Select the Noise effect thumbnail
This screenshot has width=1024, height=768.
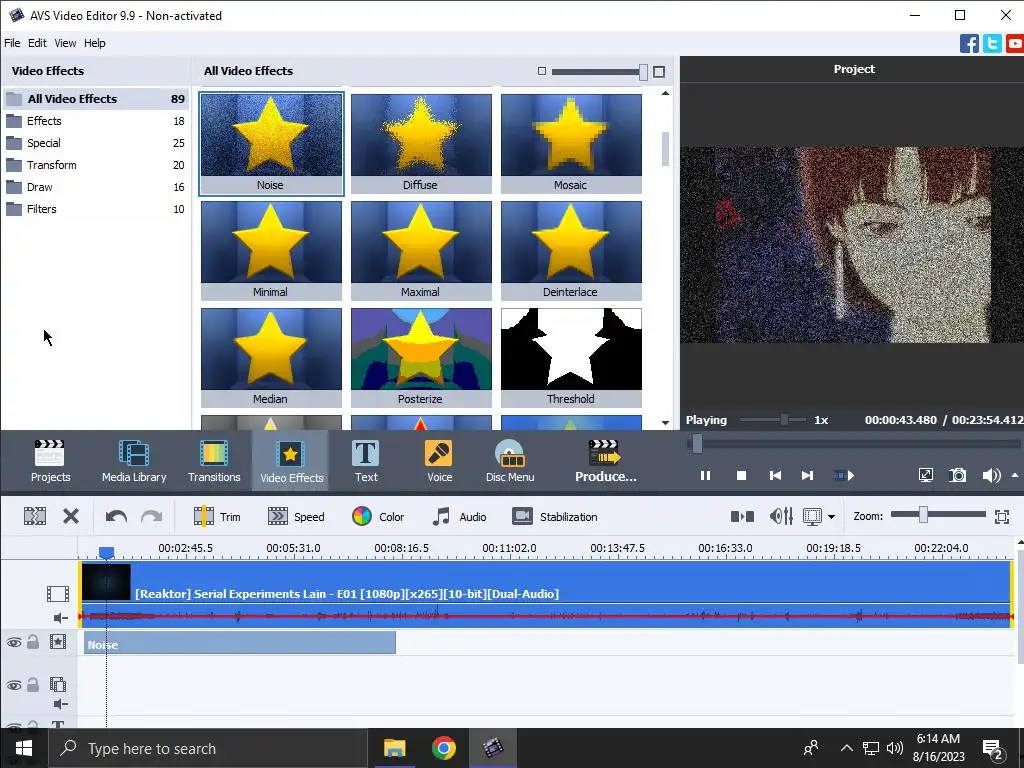pyautogui.click(x=271, y=144)
